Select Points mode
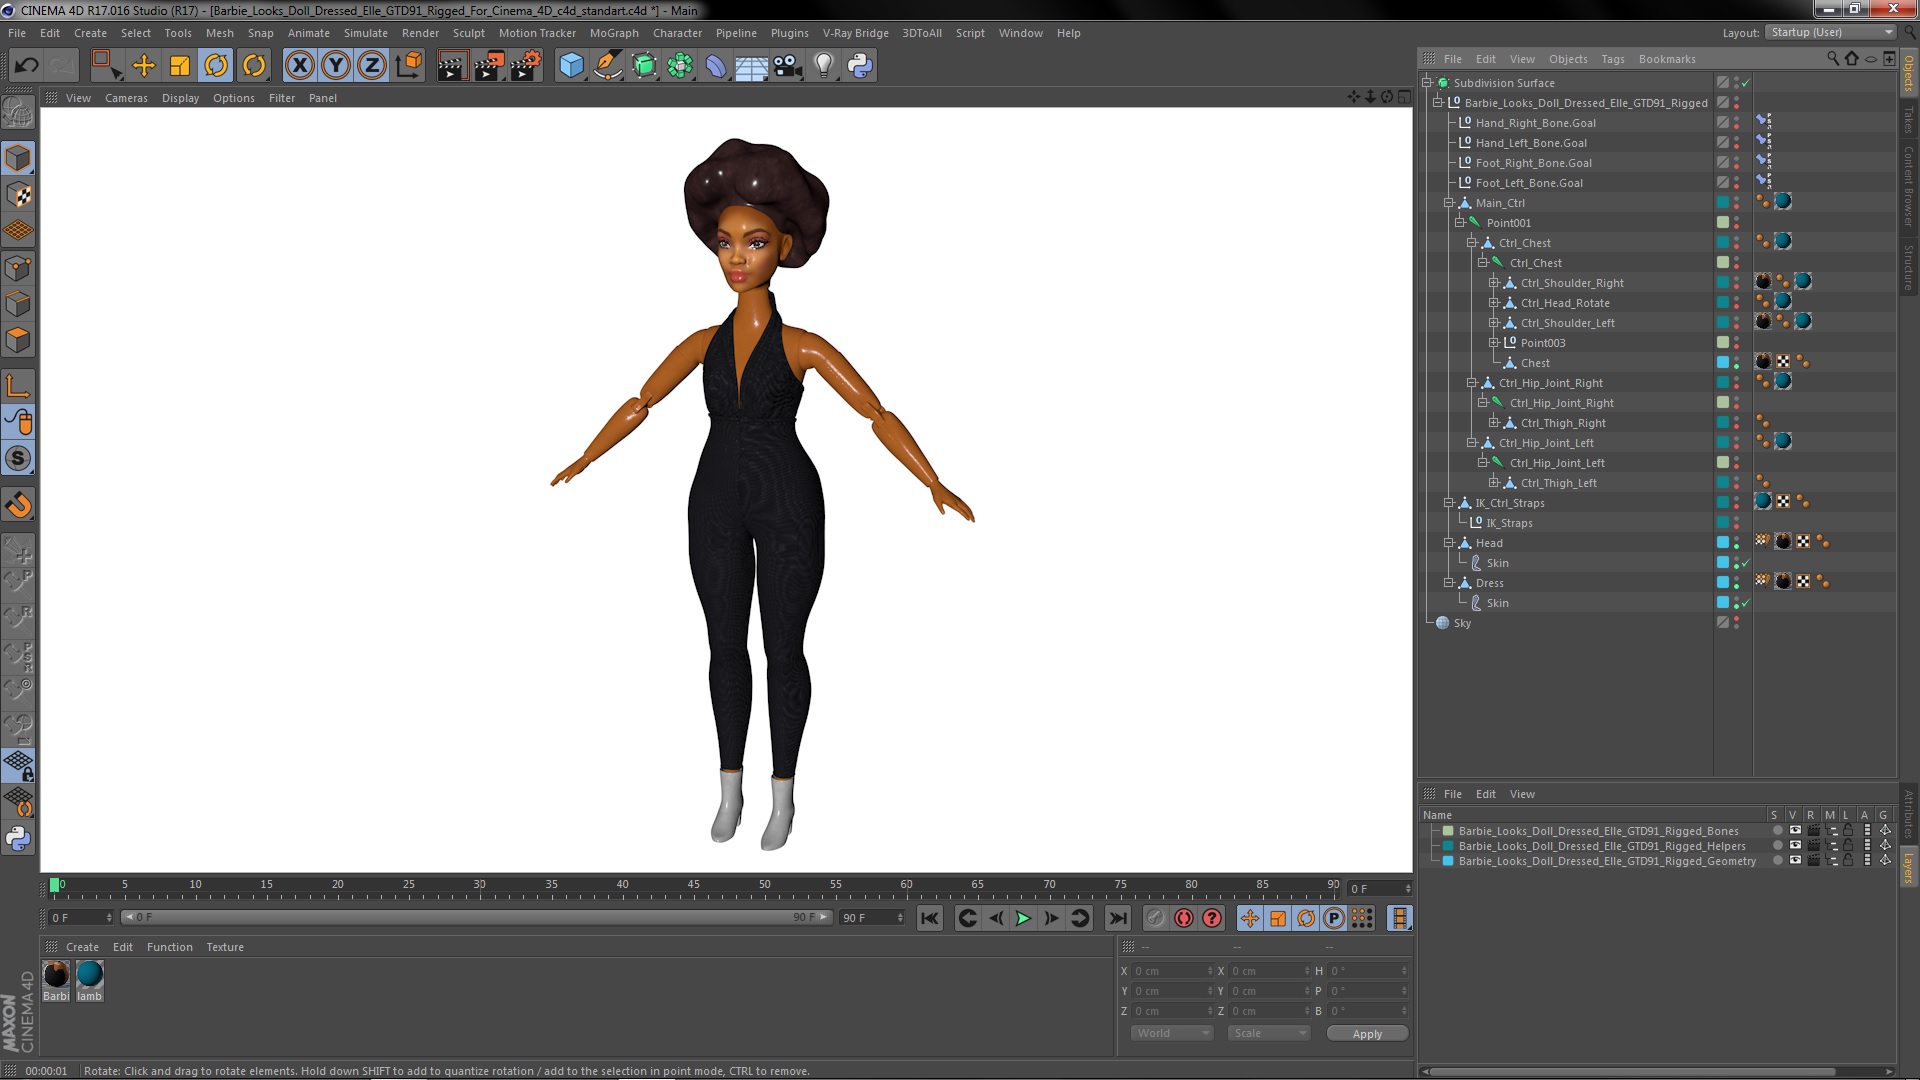Screen dimensions: 1920x1080 pos(18,267)
